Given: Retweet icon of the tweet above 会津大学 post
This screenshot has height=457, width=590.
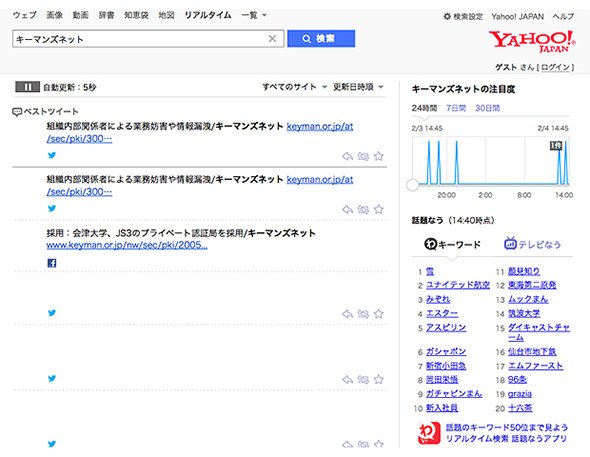Looking at the screenshot, I should pos(363,210).
